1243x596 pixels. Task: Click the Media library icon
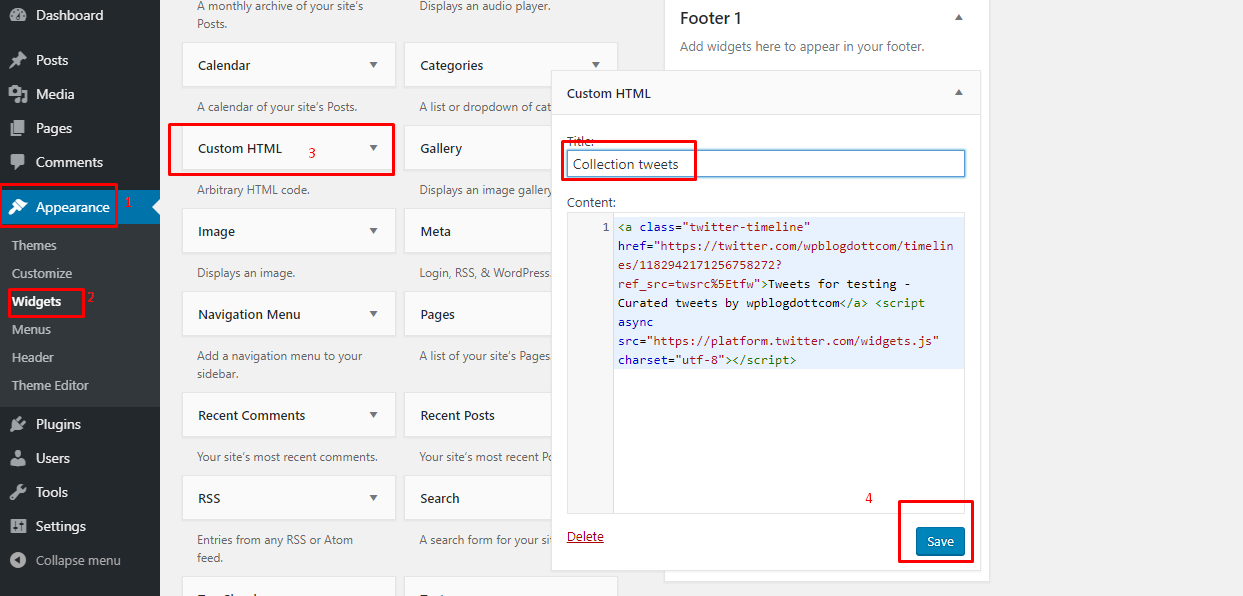pos(18,94)
